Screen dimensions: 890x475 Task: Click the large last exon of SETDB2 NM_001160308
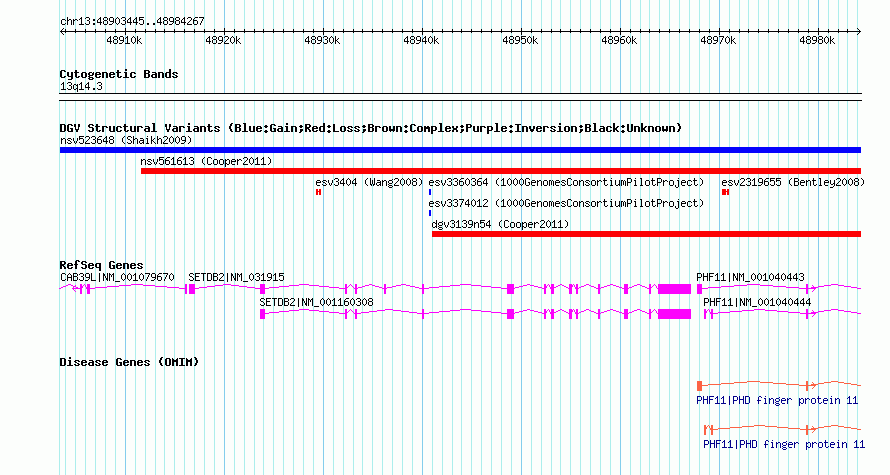pos(674,314)
